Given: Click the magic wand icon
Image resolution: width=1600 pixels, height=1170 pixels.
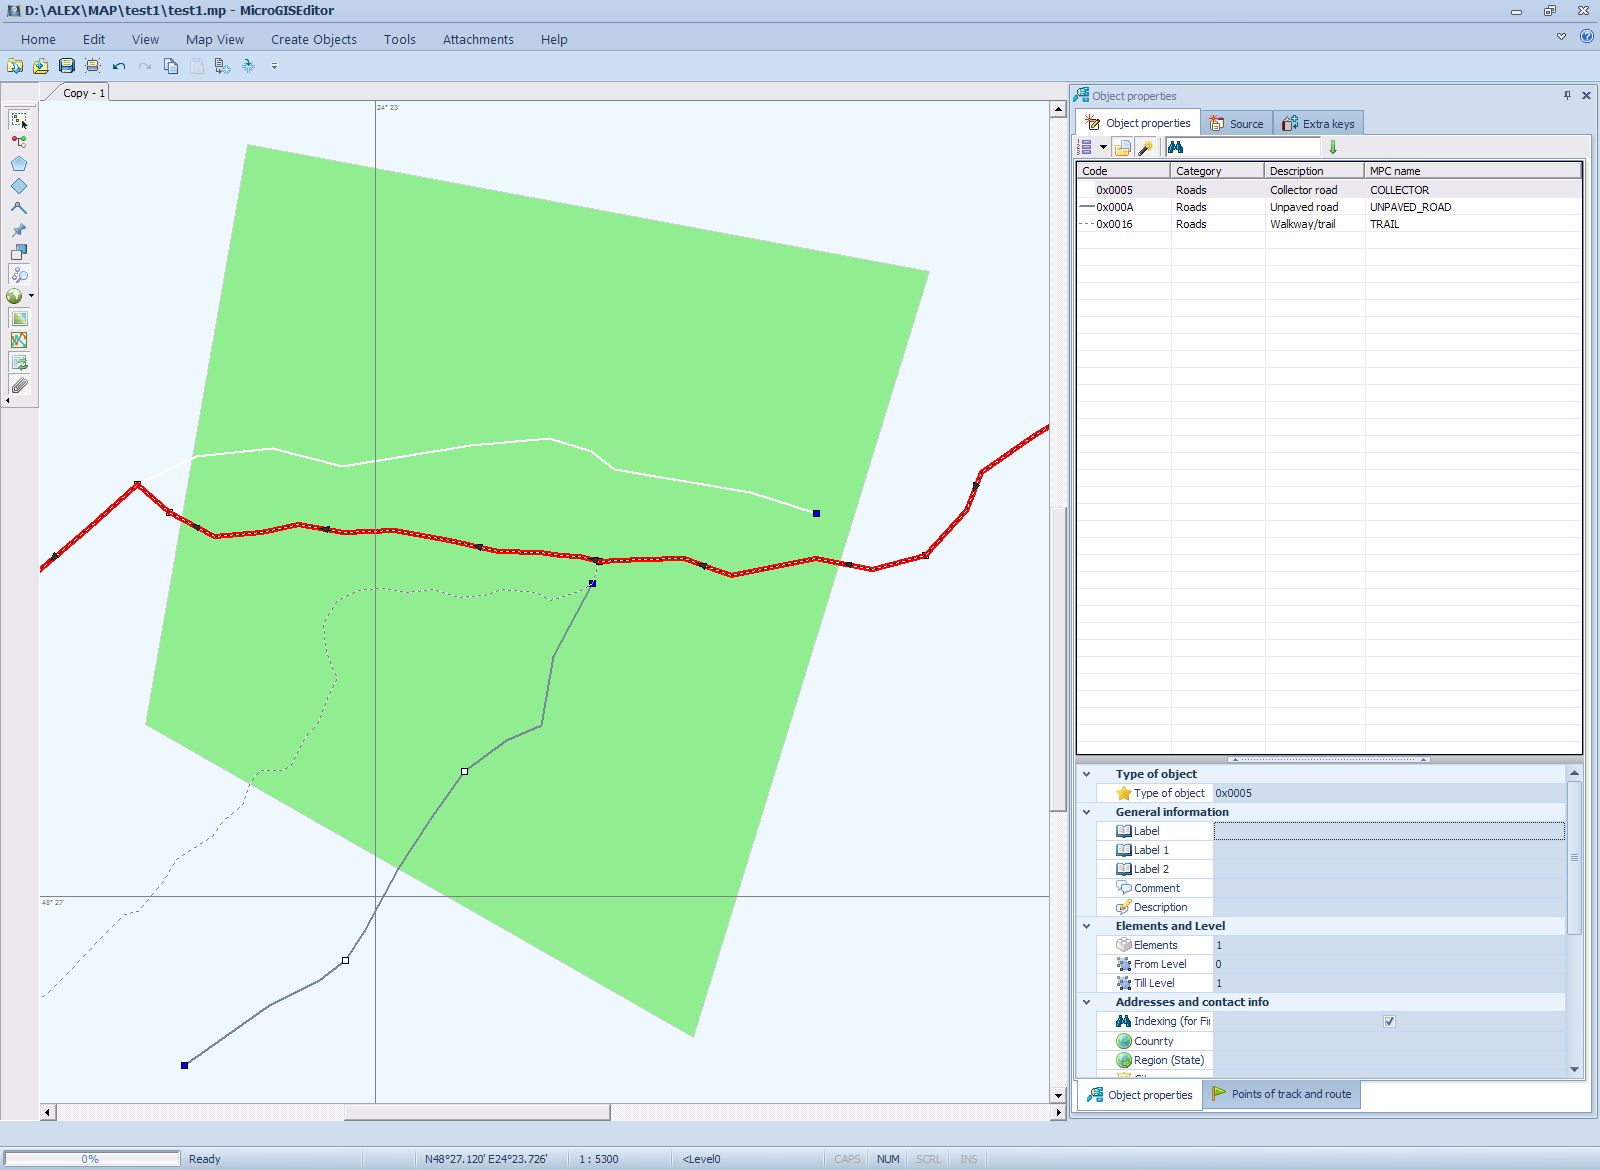Looking at the screenshot, I should tap(1146, 148).
